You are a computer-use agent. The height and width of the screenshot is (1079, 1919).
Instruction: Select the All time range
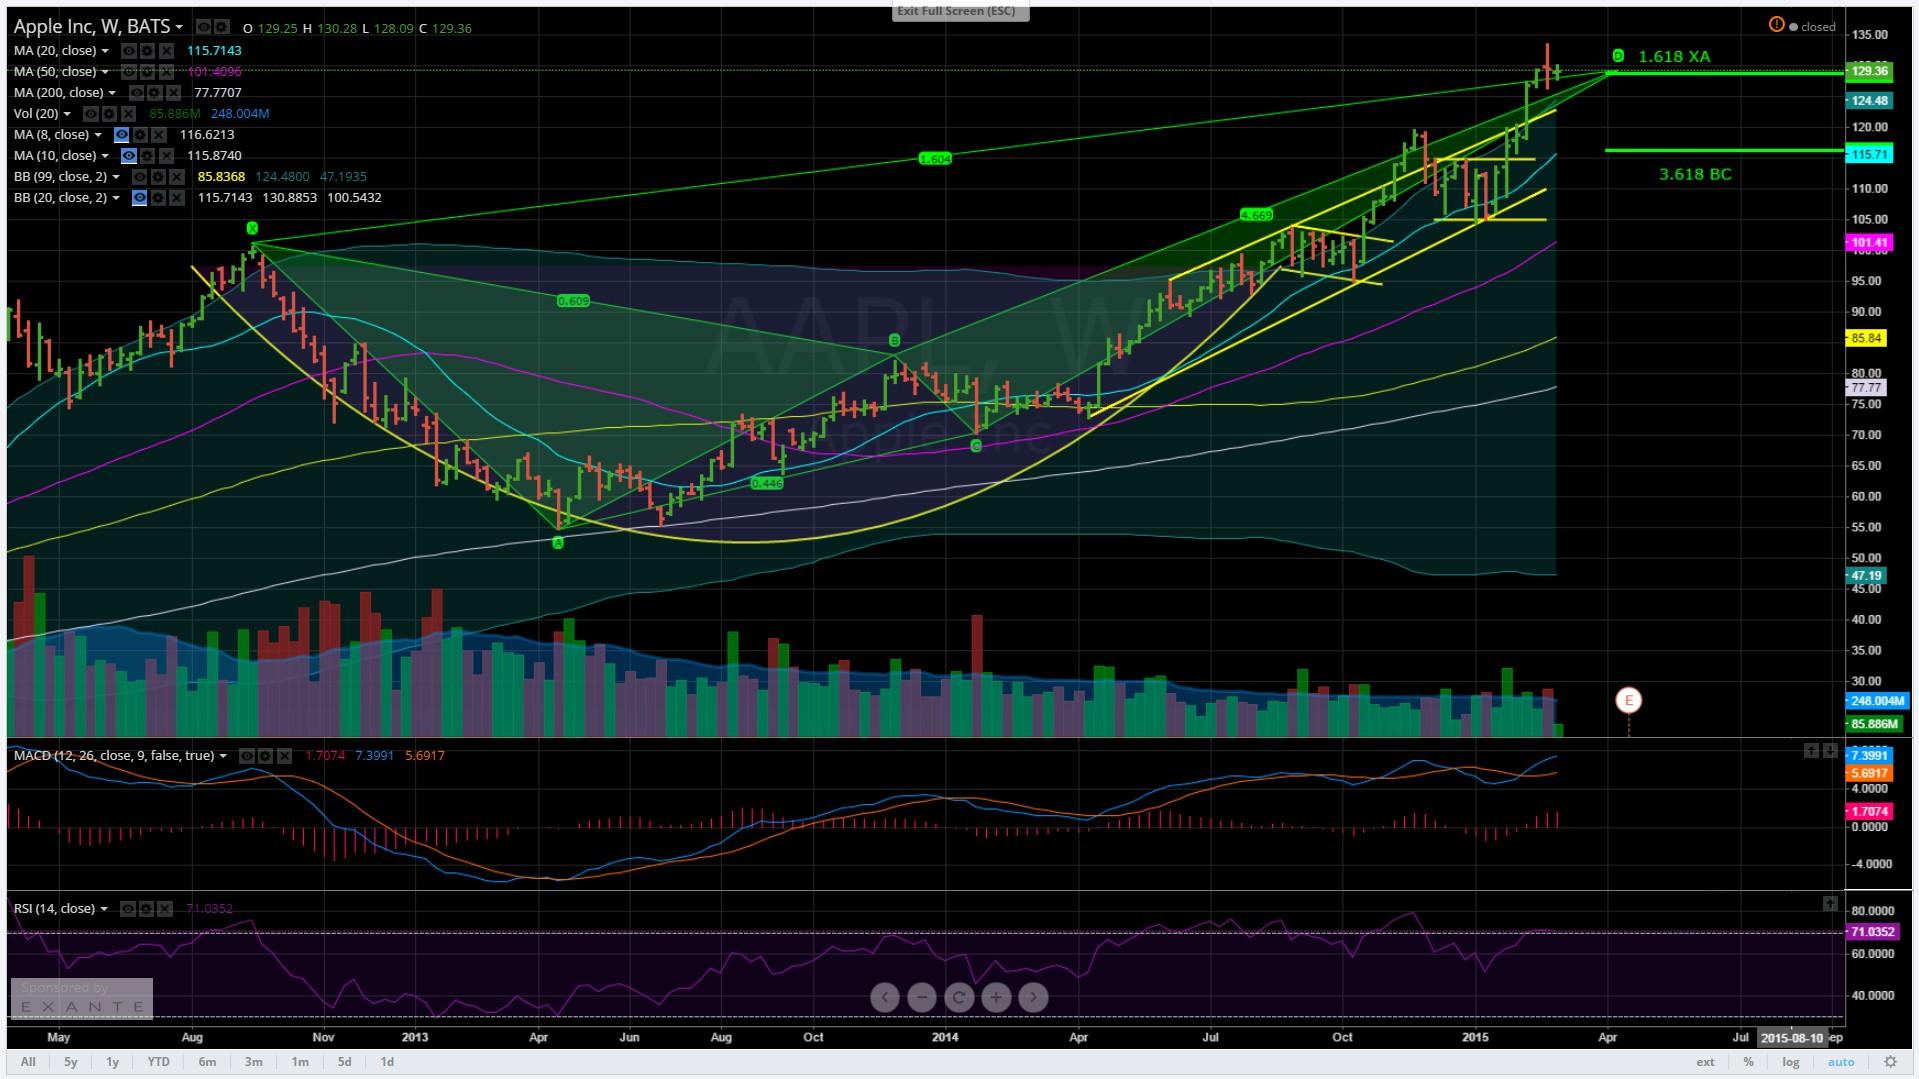point(28,1062)
